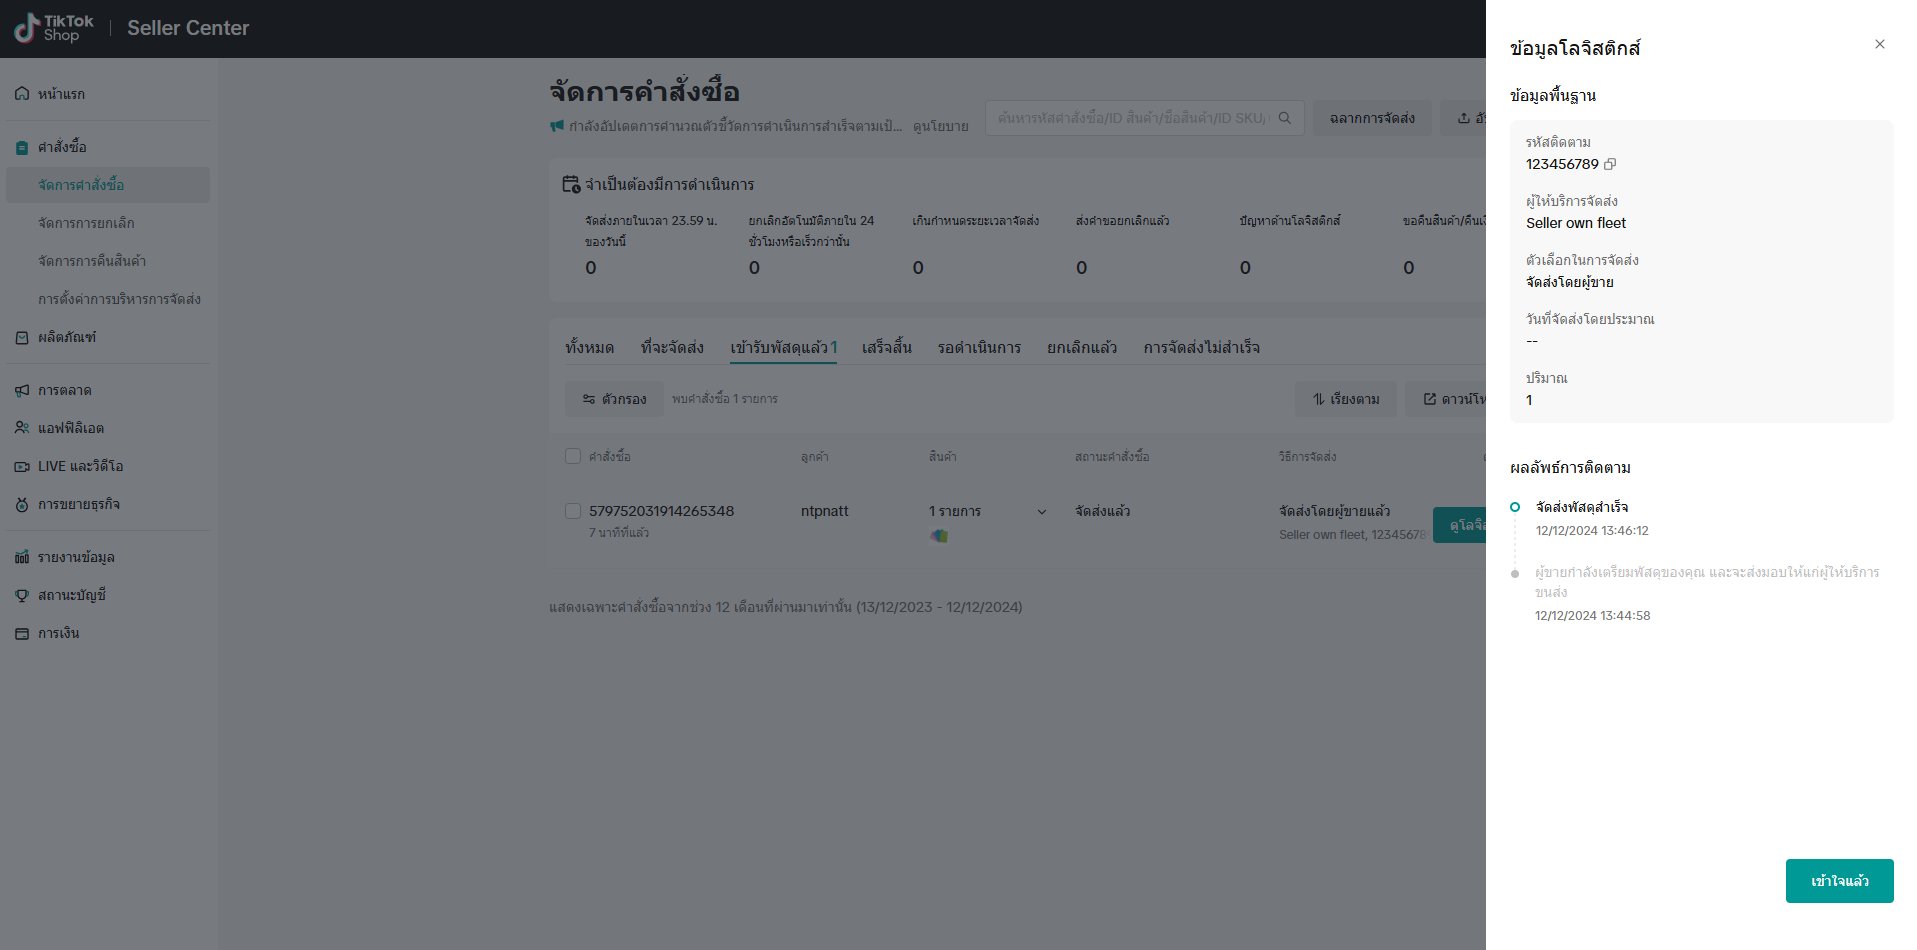
Task: Expand the 1 item product dropdown
Action: point(1042,512)
